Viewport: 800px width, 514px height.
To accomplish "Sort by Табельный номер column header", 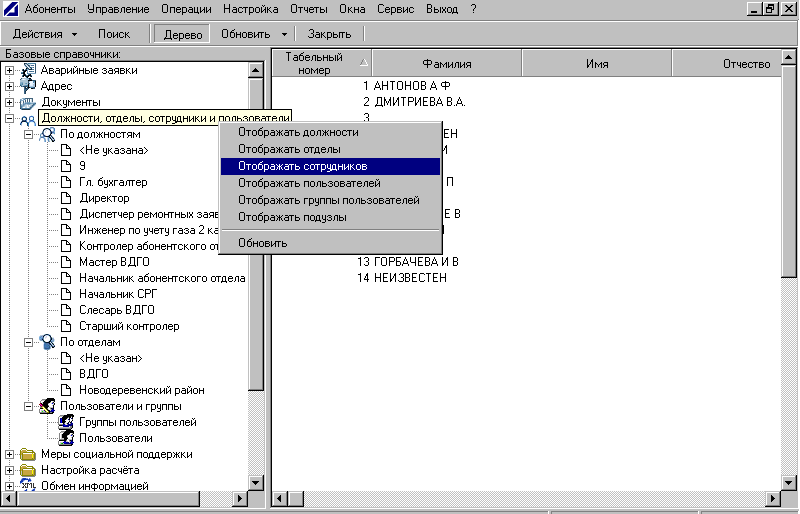I will pyautogui.click(x=314, y=64).
